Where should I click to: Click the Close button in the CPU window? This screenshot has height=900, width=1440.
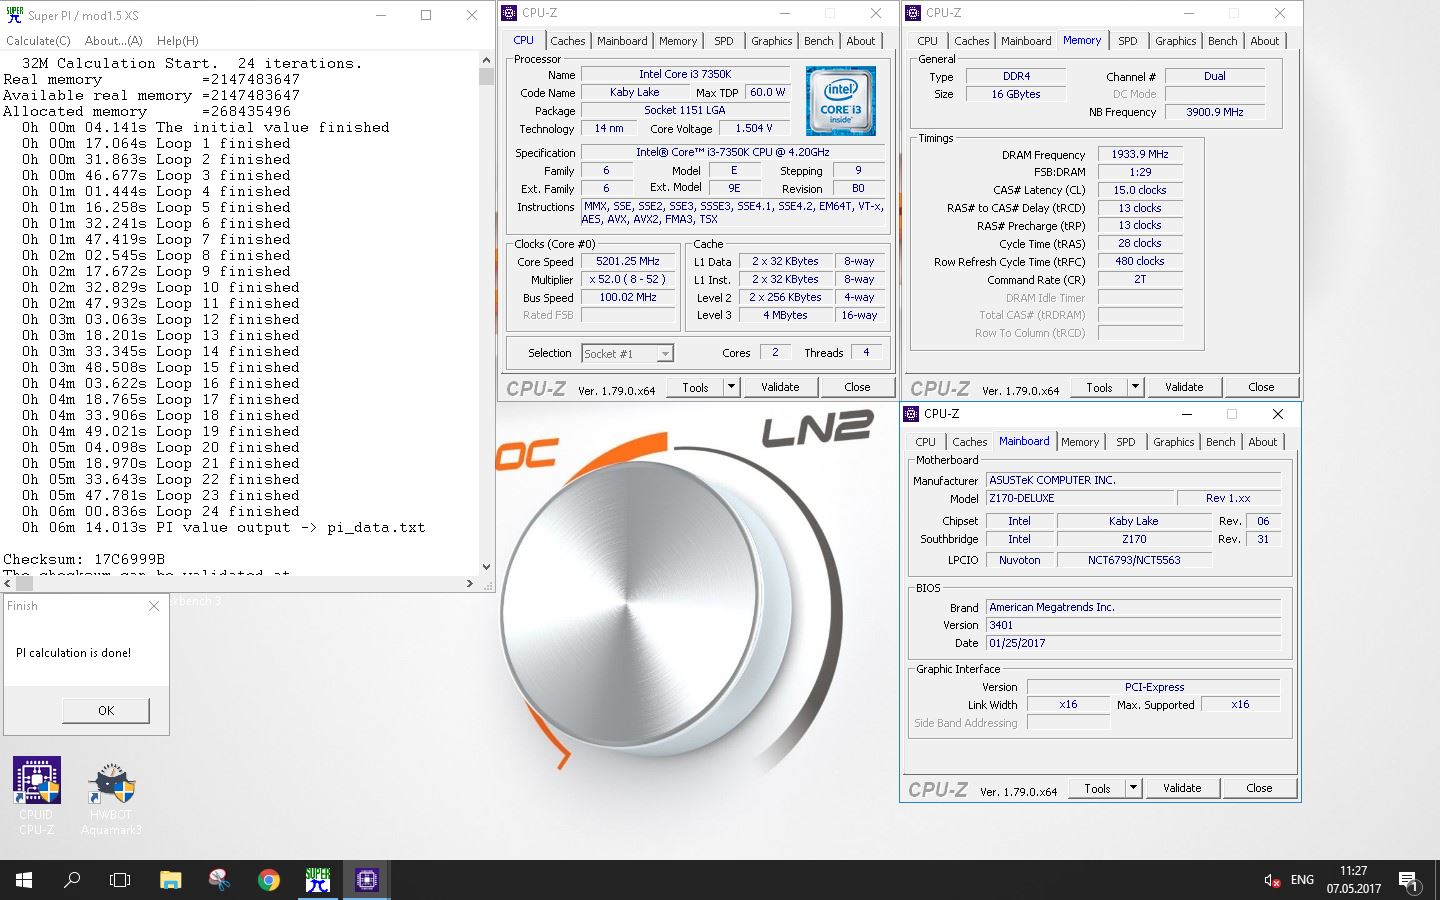tap(857, 387)
